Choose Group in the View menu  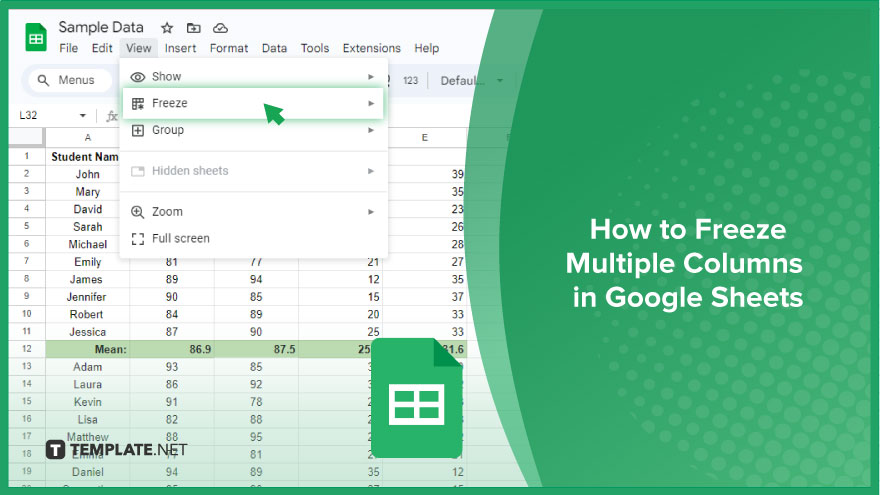(x=253, y=130)
